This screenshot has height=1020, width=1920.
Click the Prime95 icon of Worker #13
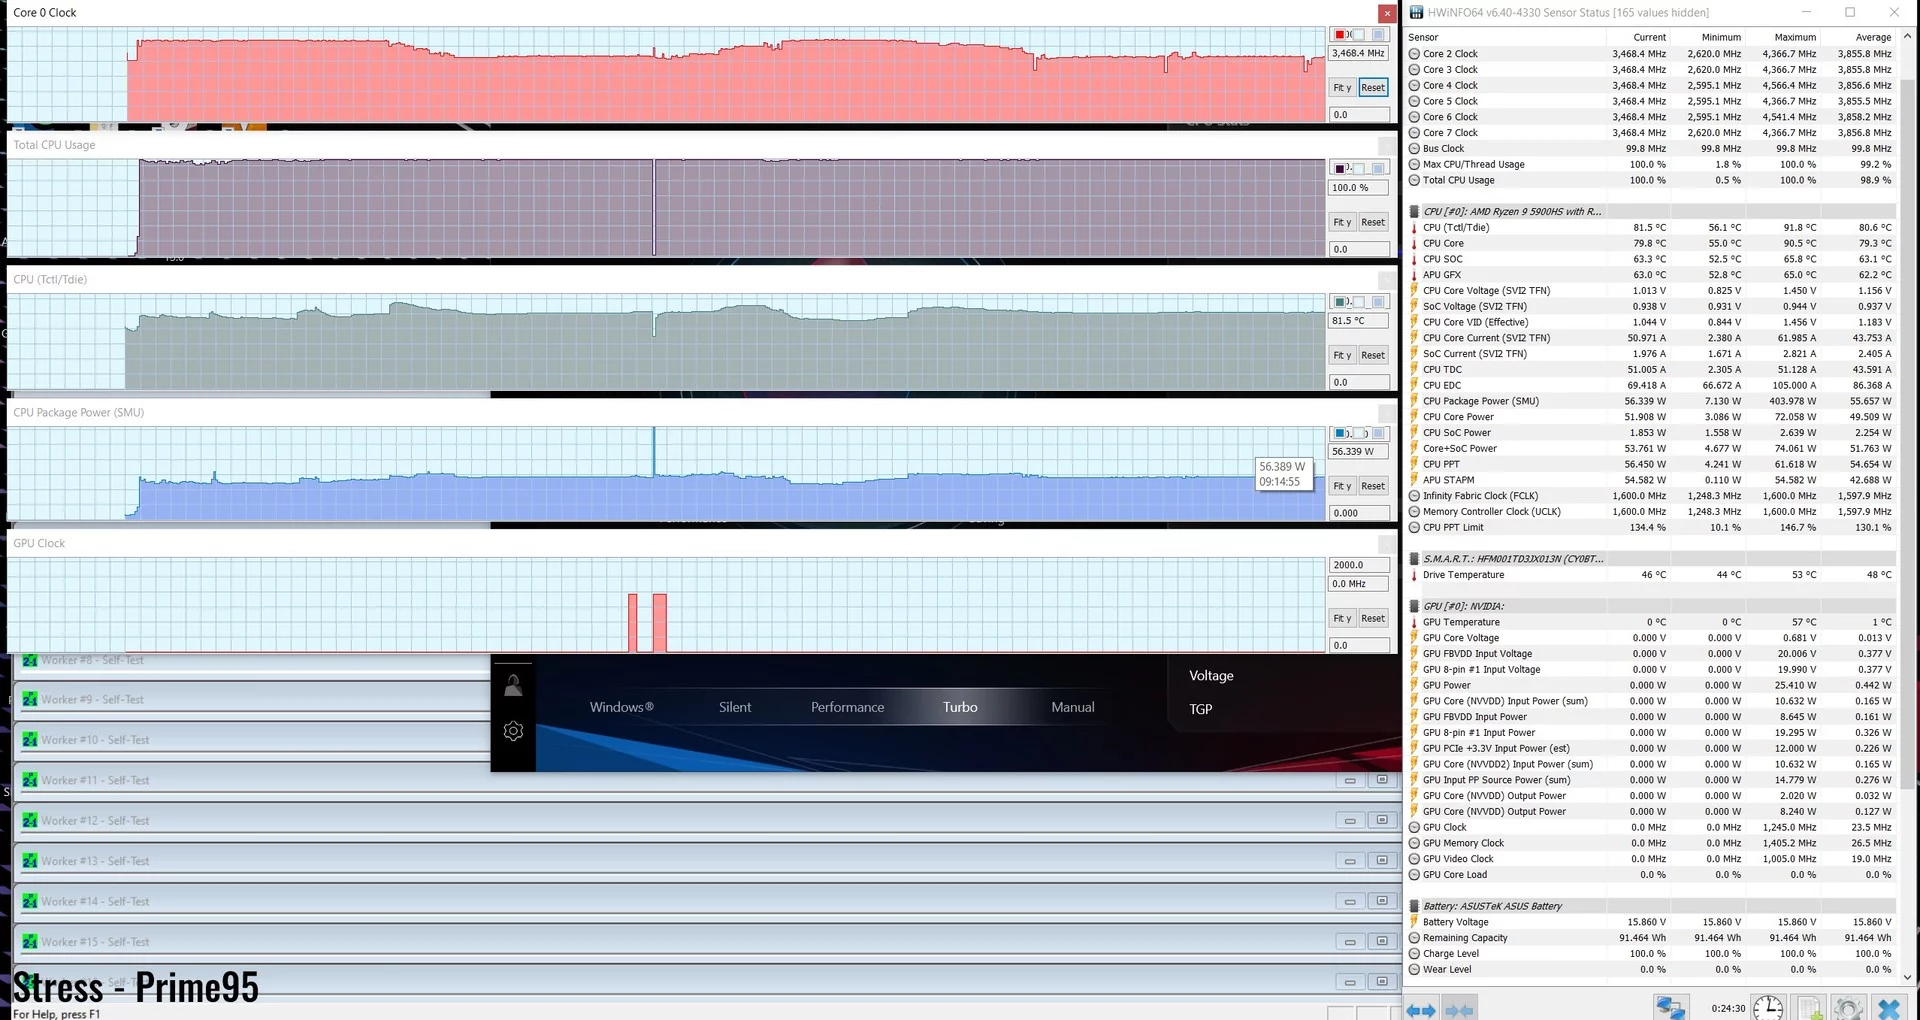click(x=30, y=861)
